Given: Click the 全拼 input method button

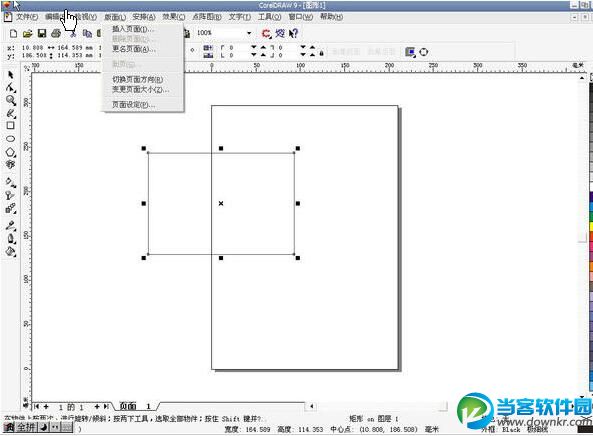Looking at the screenshot, I should [x=26, y=427].
